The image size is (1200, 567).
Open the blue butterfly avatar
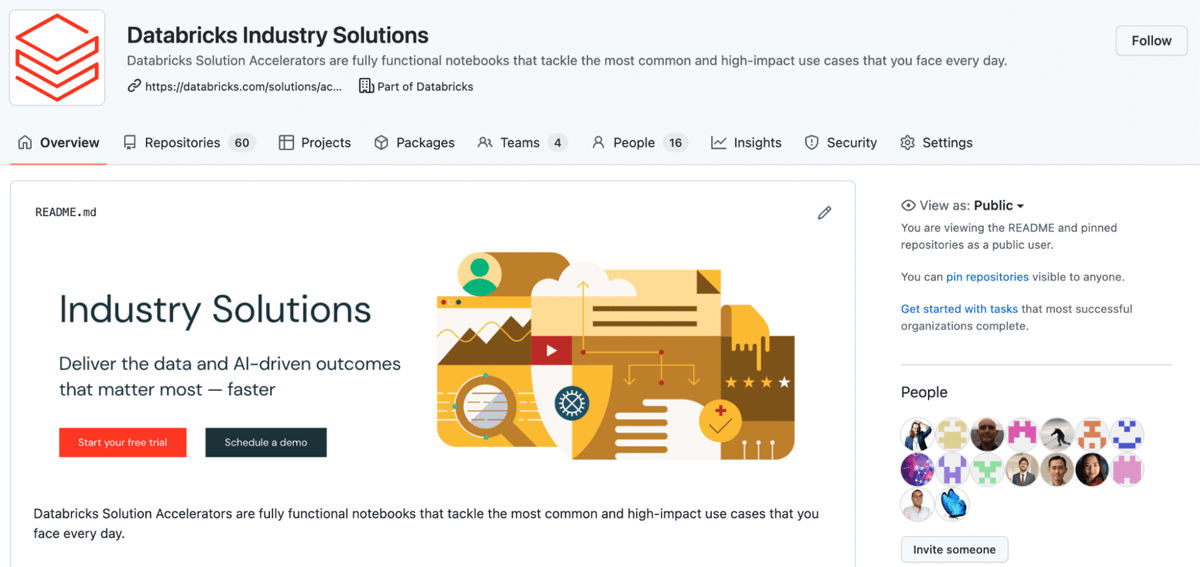(x=953, y=505)
